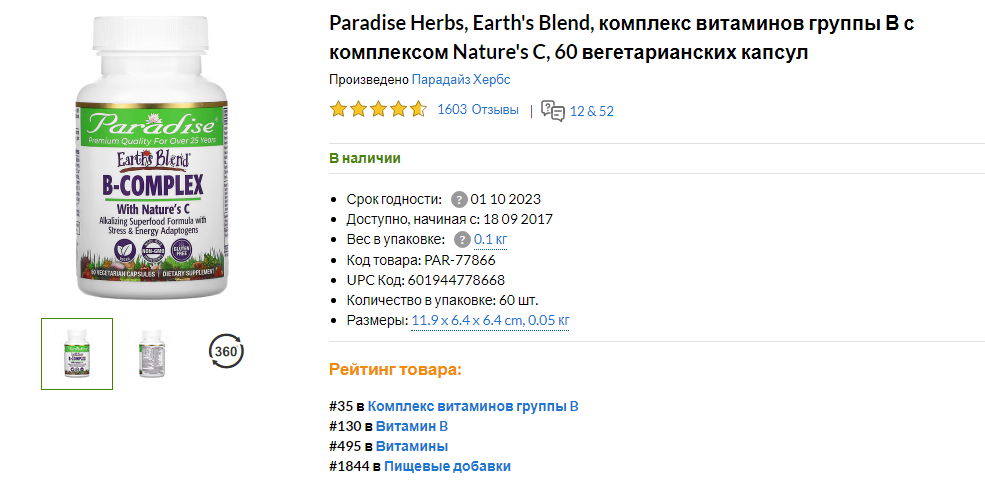Click the 12 & 52 questions link
Screen dimensions: 985x480
coord(592,111)
